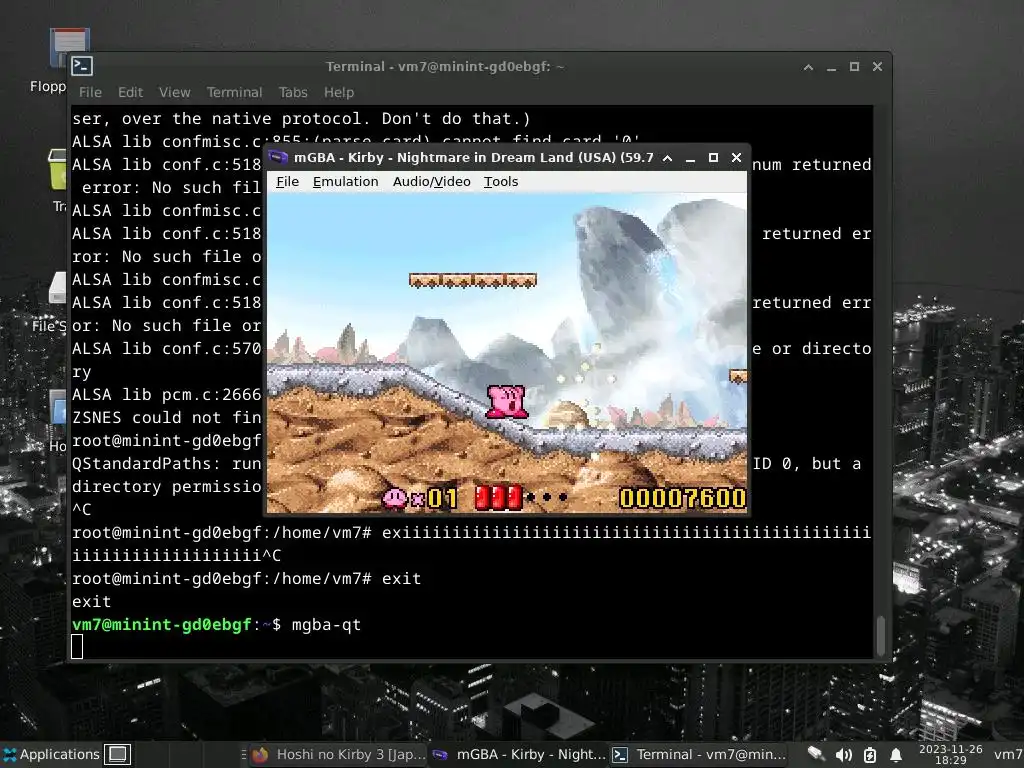This screenshot has width=1024, height=768.
Task: Open the Tabs menu in Terminal
Action: [x=293, y=92]
